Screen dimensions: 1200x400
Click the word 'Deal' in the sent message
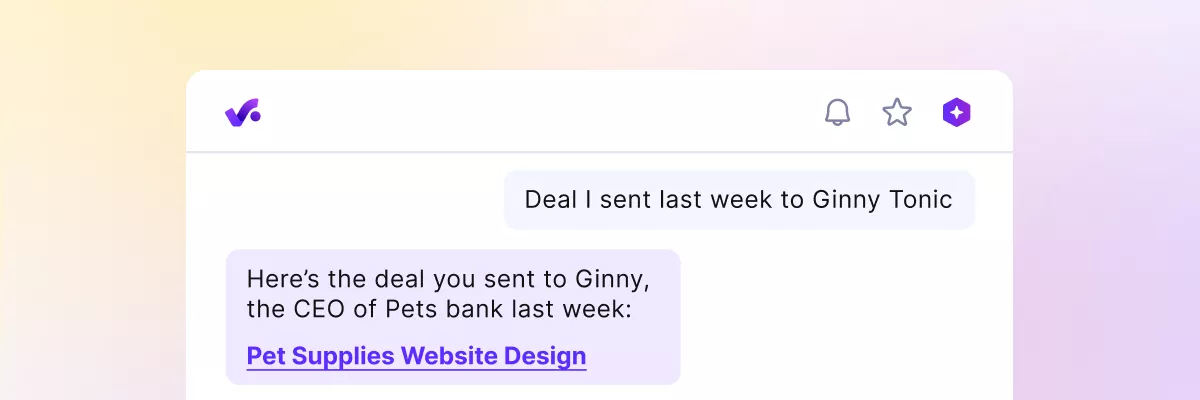tap(551, 200)
